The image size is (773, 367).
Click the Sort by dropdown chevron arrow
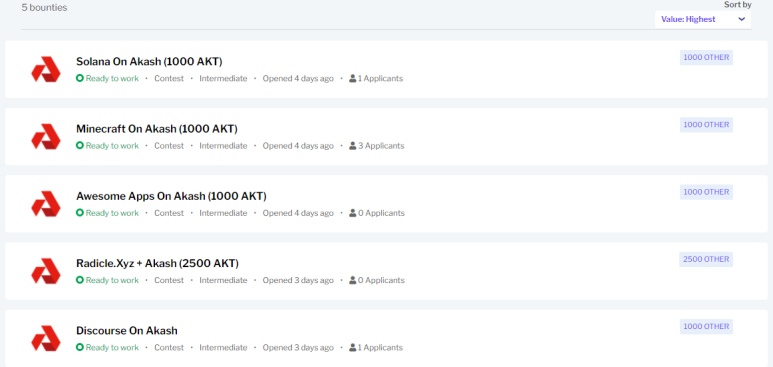click(x=741, y=19)
